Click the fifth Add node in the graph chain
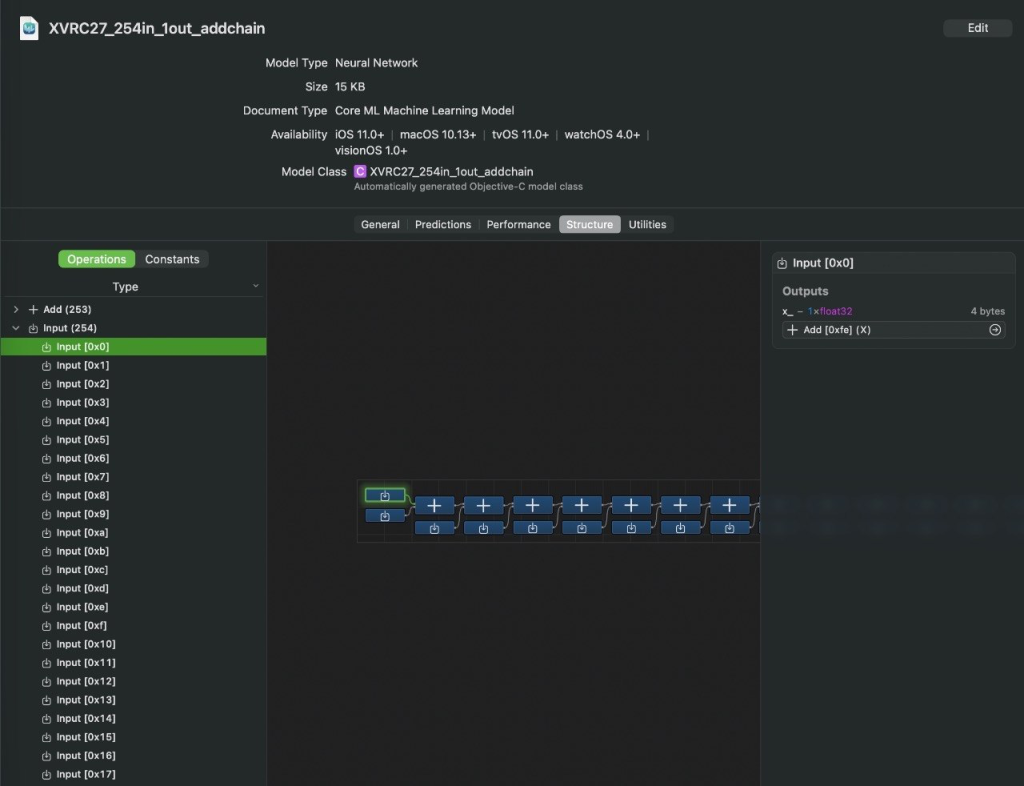Image resolution: width=1024 pixels, height=786 pixels. pos(631,505)
